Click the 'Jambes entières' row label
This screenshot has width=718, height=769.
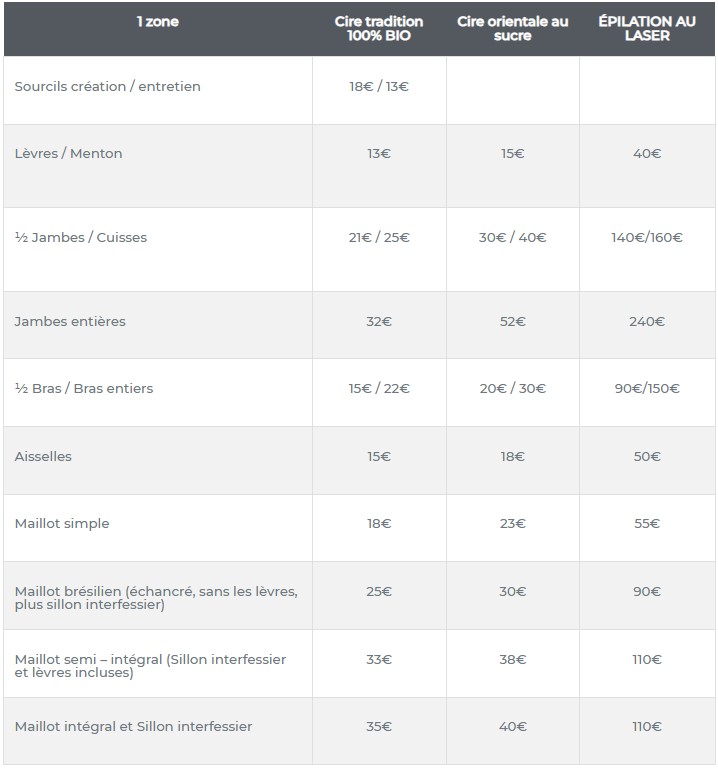pos(70,322)
